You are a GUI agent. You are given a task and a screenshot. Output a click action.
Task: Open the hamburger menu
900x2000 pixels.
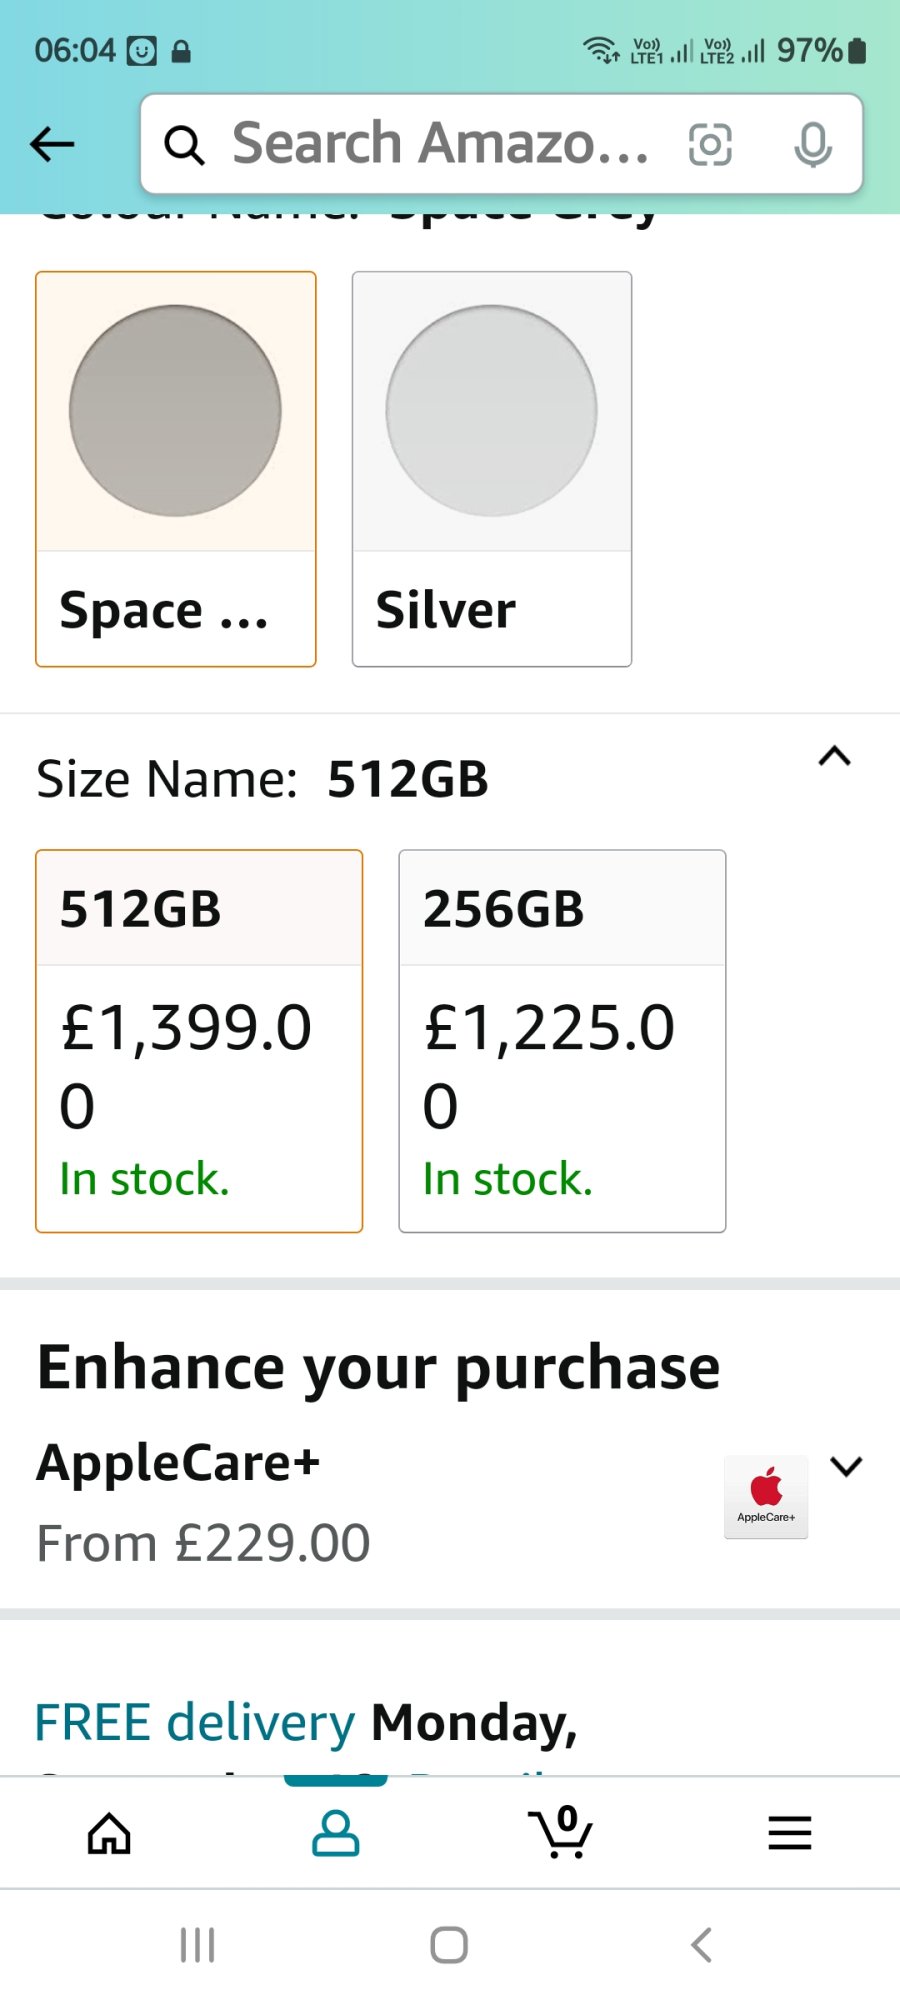coord(789,1833)
